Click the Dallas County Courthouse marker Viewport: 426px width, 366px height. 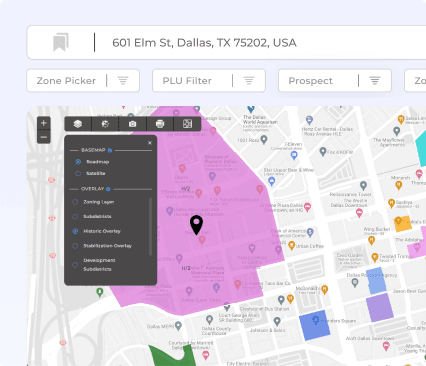(x=209, y=320)
